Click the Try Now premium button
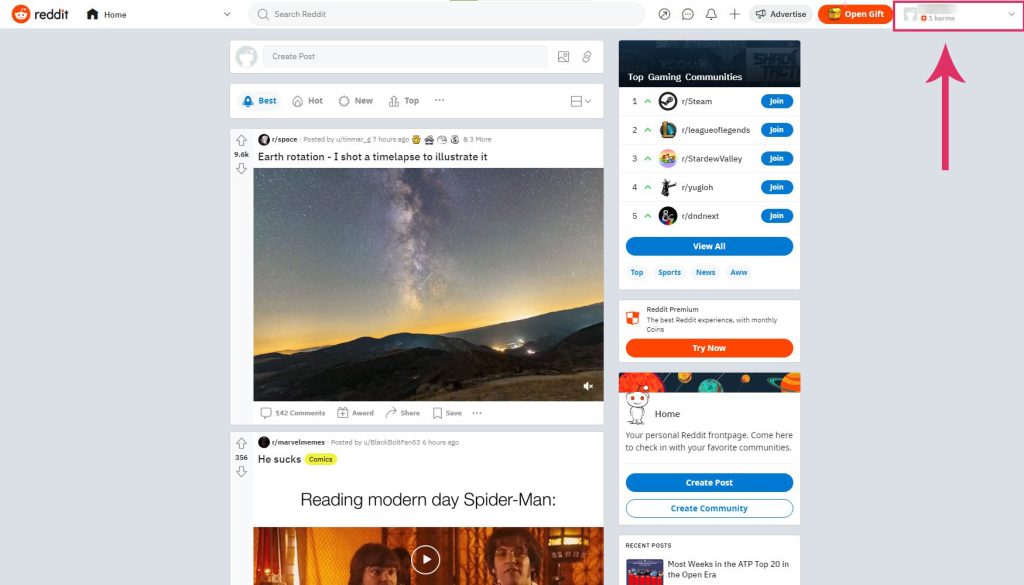Viewport: 1024px width, 585px height. pos(709,348)
